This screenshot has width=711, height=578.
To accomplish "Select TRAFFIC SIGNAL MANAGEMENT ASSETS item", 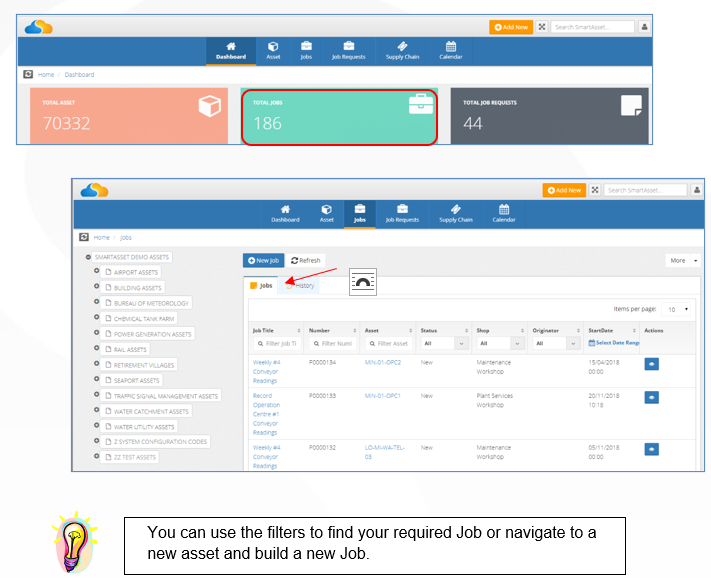I will click(161, 396).
